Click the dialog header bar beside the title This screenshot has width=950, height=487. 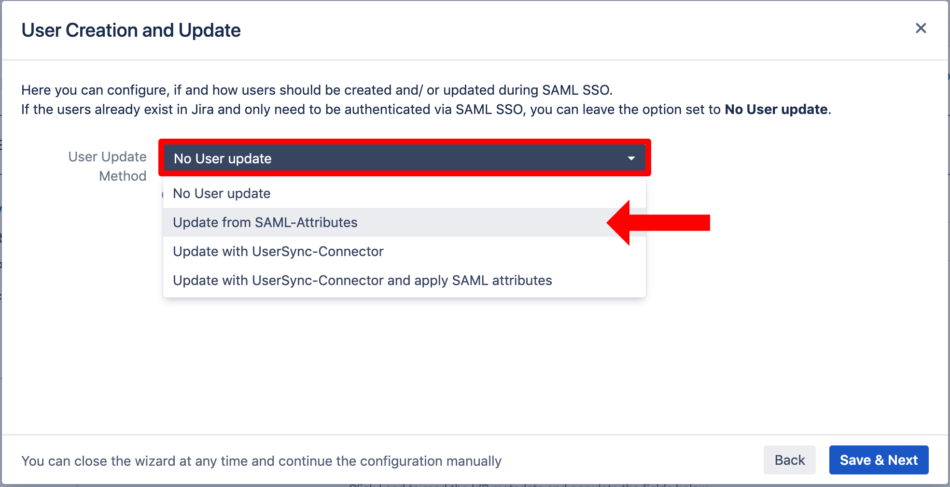pyautogui.click(x=576, y=30)
